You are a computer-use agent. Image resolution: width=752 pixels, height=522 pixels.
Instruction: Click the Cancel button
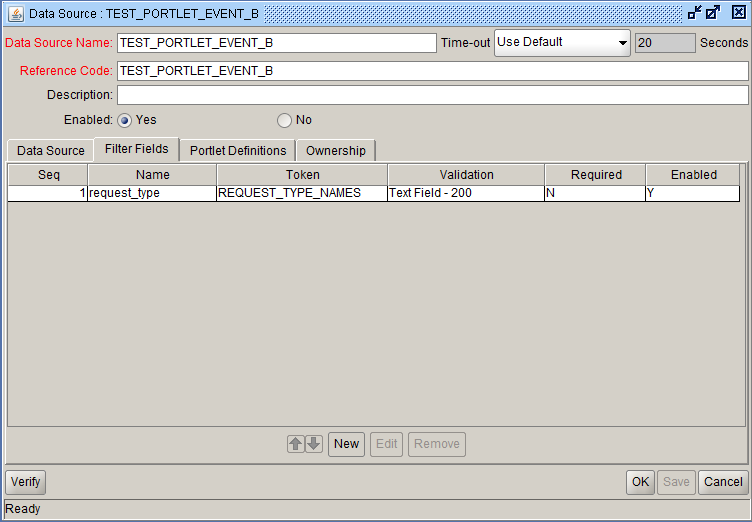tap(723, 482)
